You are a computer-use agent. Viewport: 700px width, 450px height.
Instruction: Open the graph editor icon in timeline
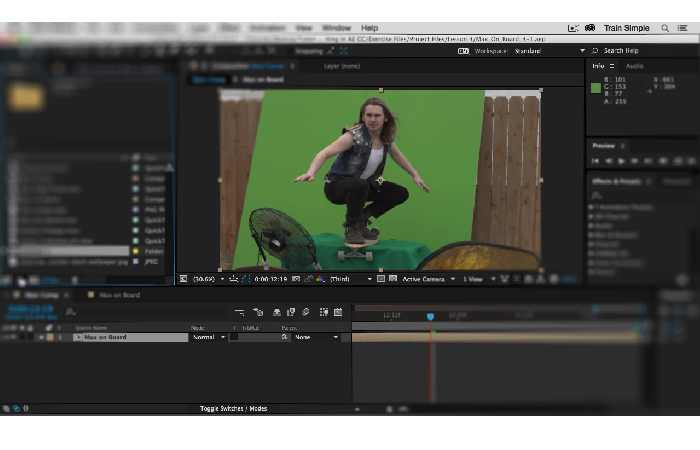click(x=338, y=312)
